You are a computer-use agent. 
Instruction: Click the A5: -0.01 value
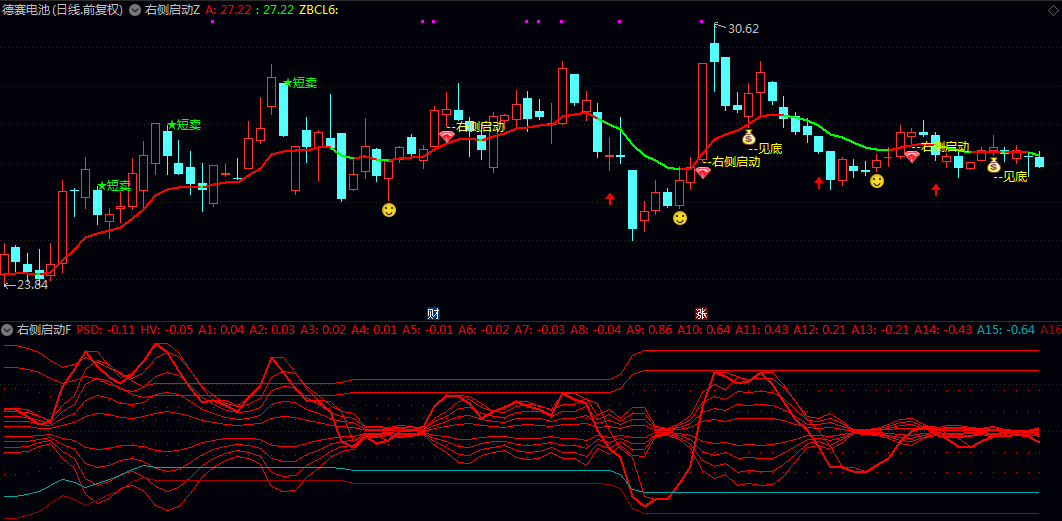pyautogui.click(x=427, y=331)
